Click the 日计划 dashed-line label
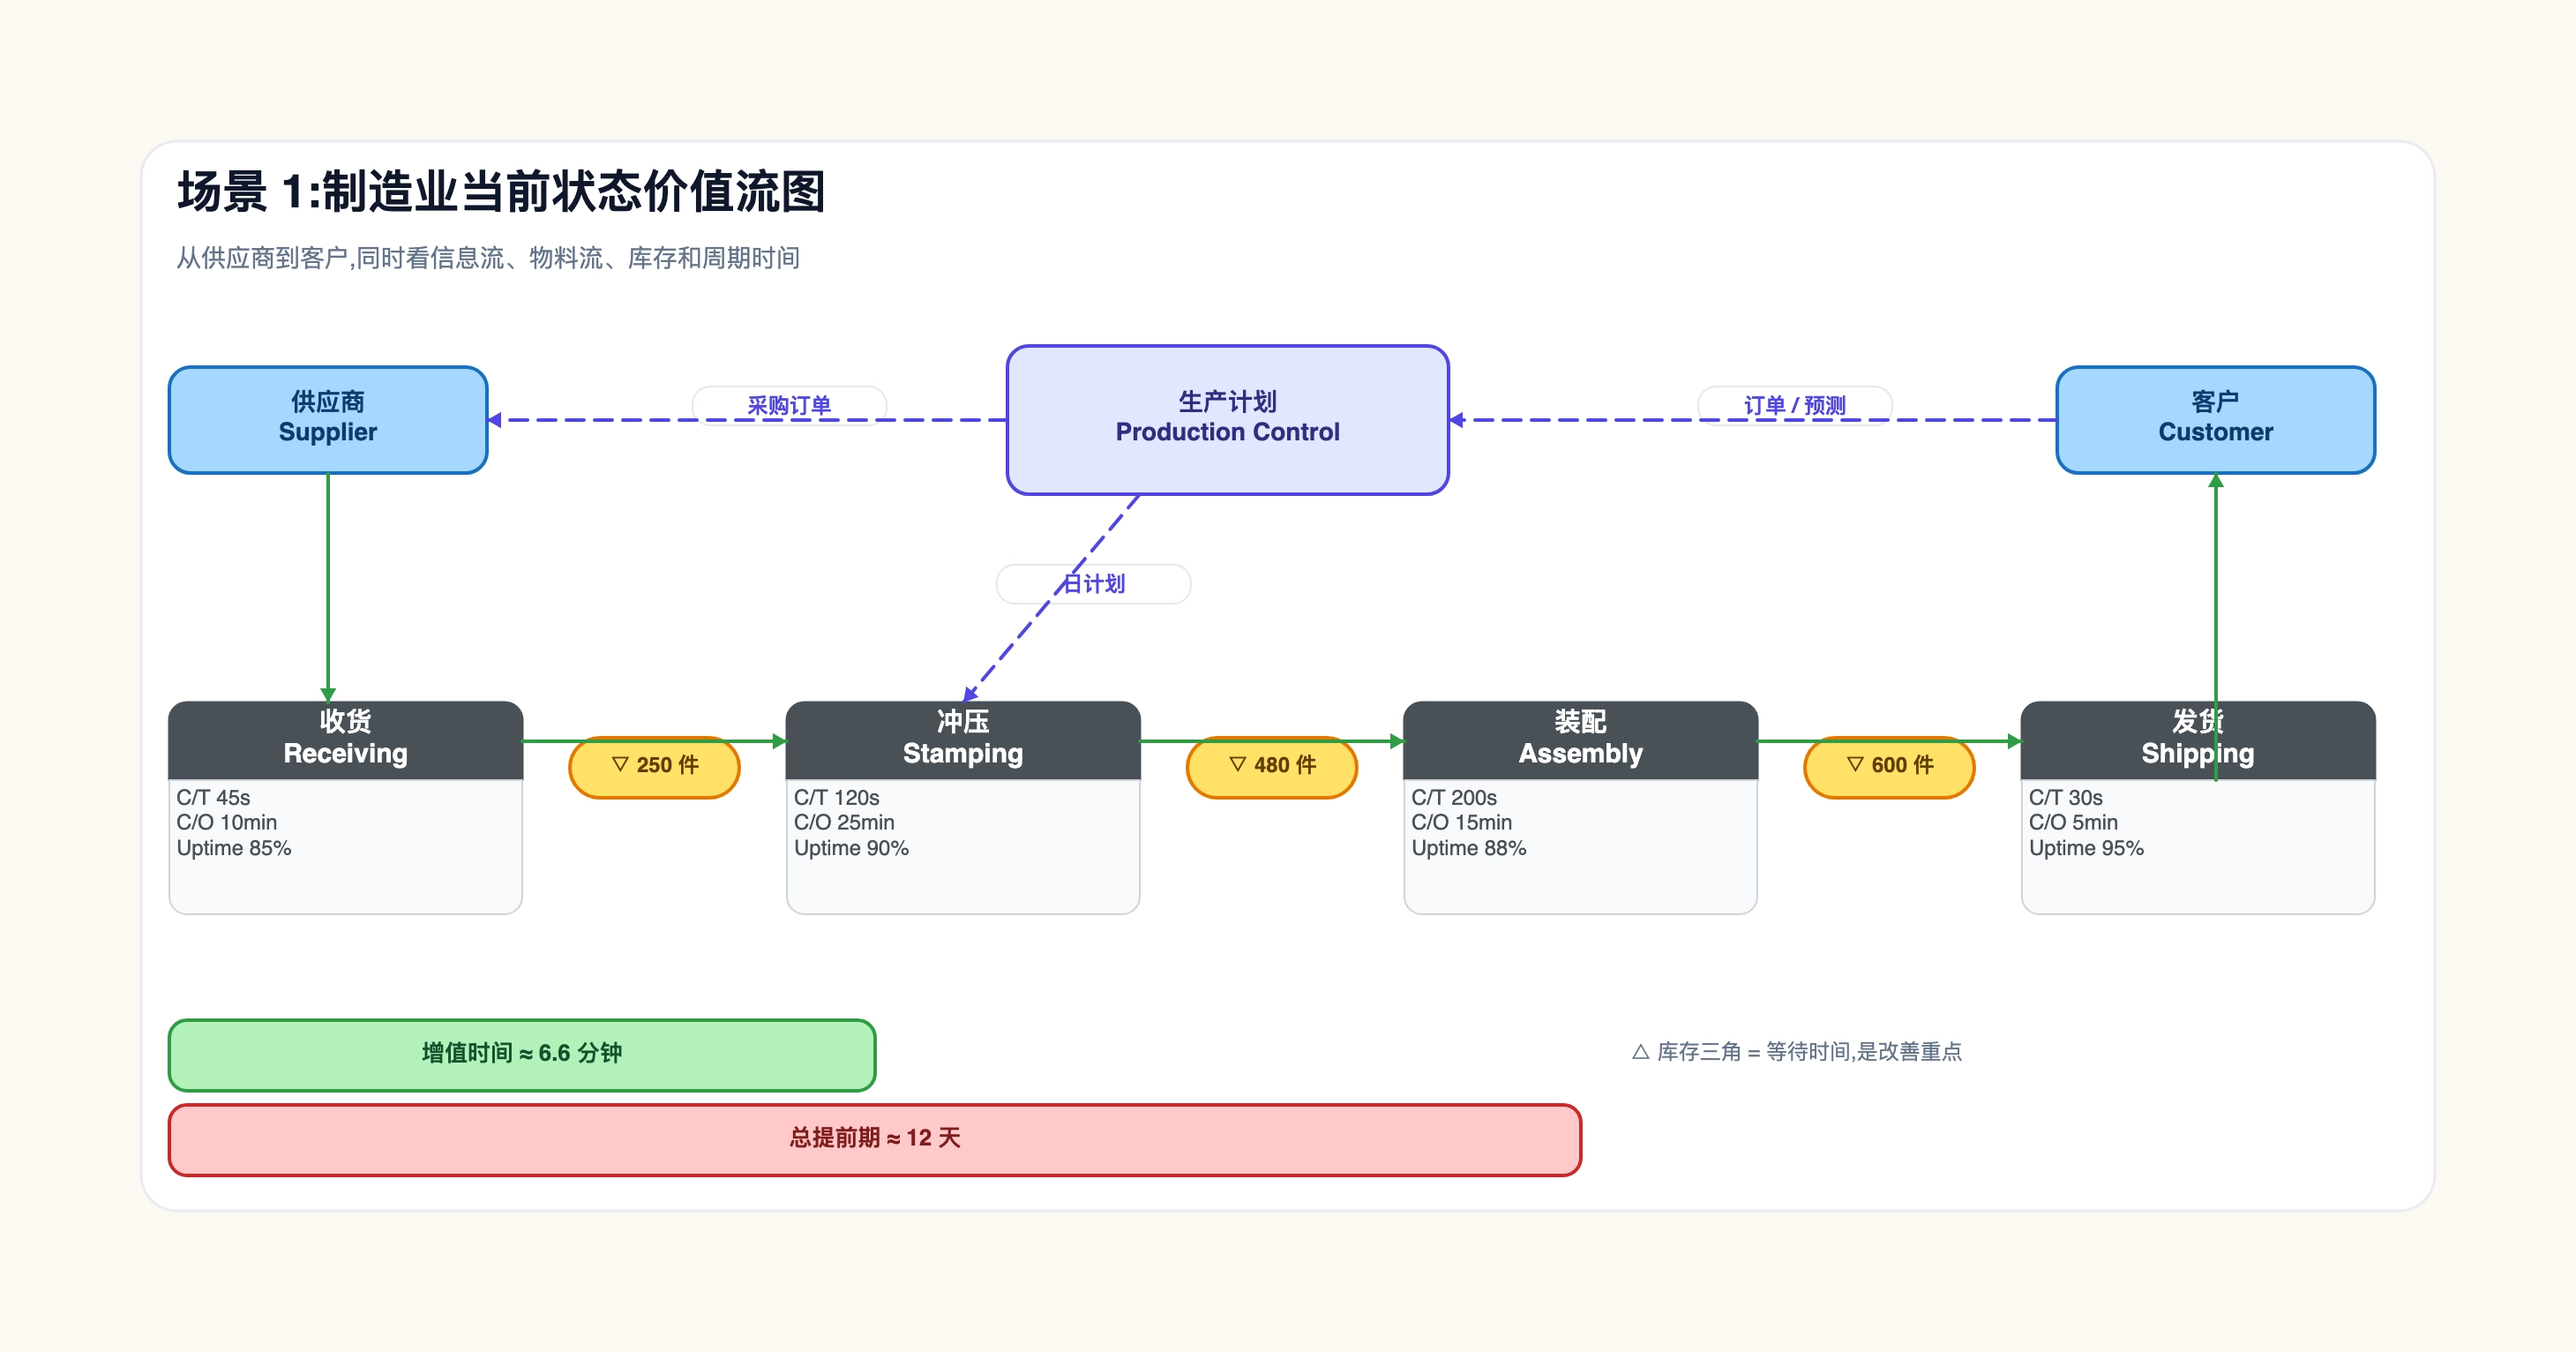 tap(1093, 584)
